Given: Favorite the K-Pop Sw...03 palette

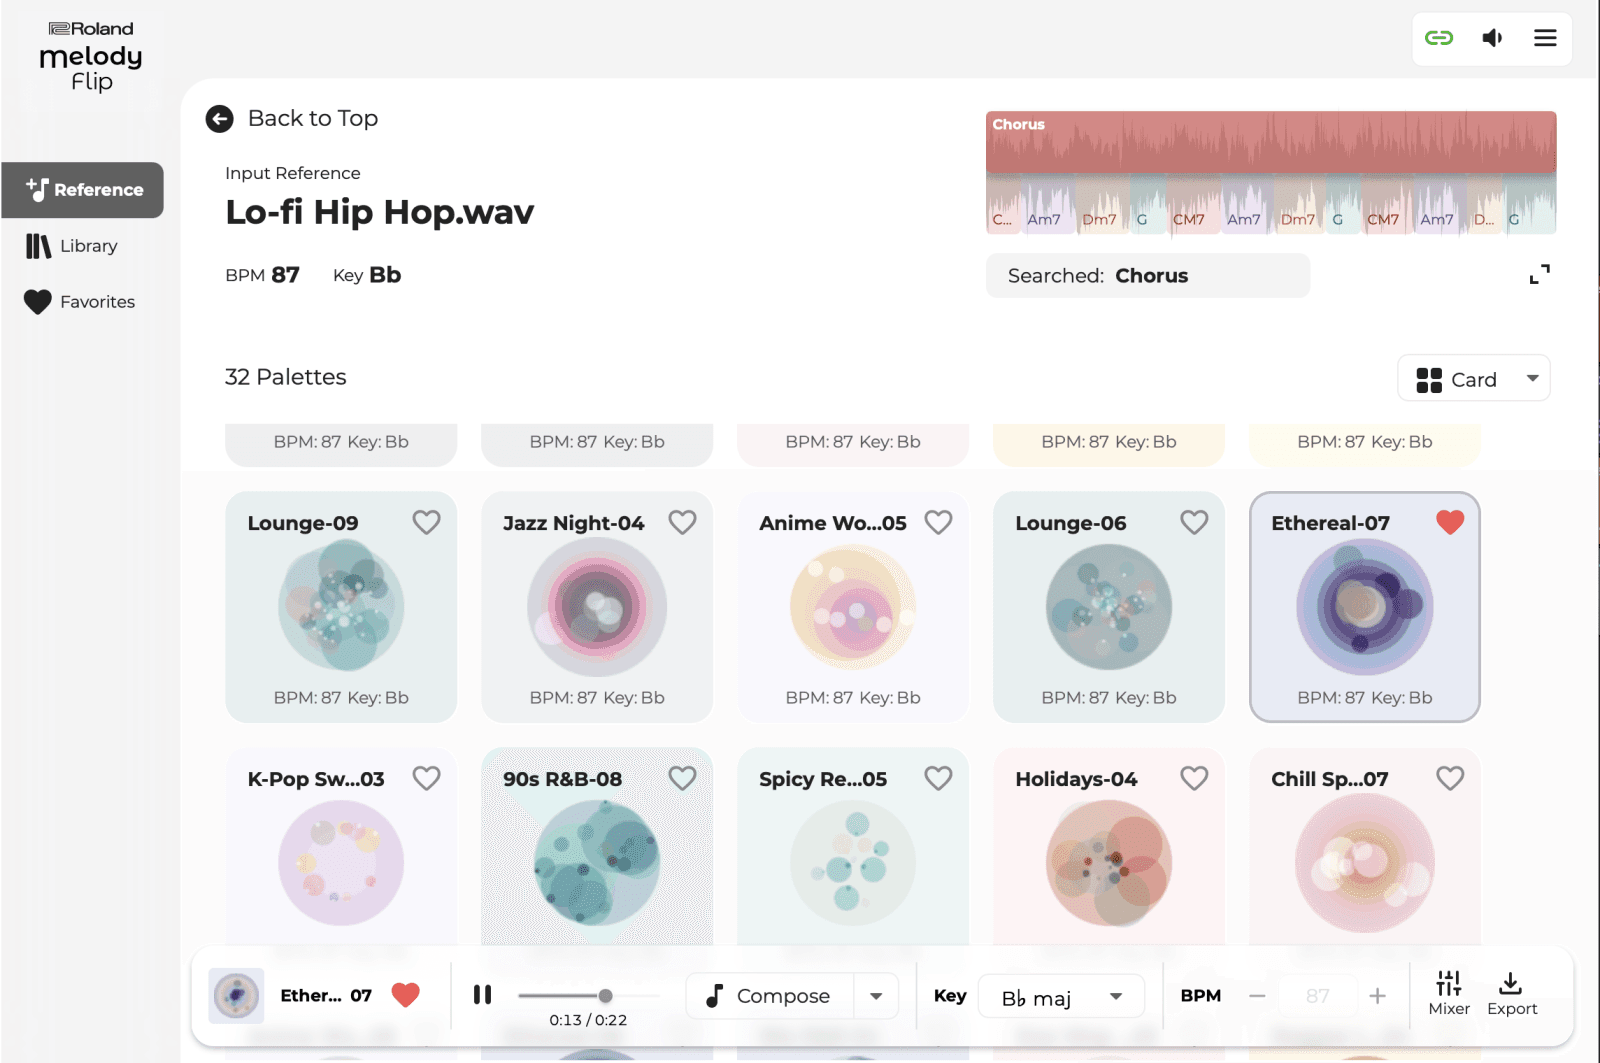Looking at the screenshot, I should pyautogui.click(x=426, y=778).
